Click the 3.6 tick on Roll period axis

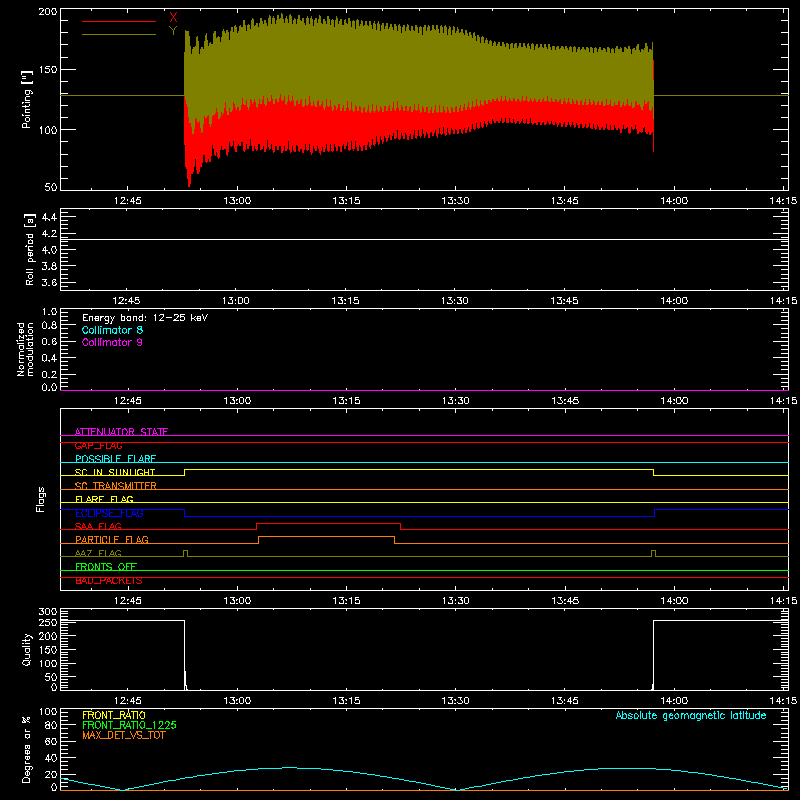[x=49, y=283]
